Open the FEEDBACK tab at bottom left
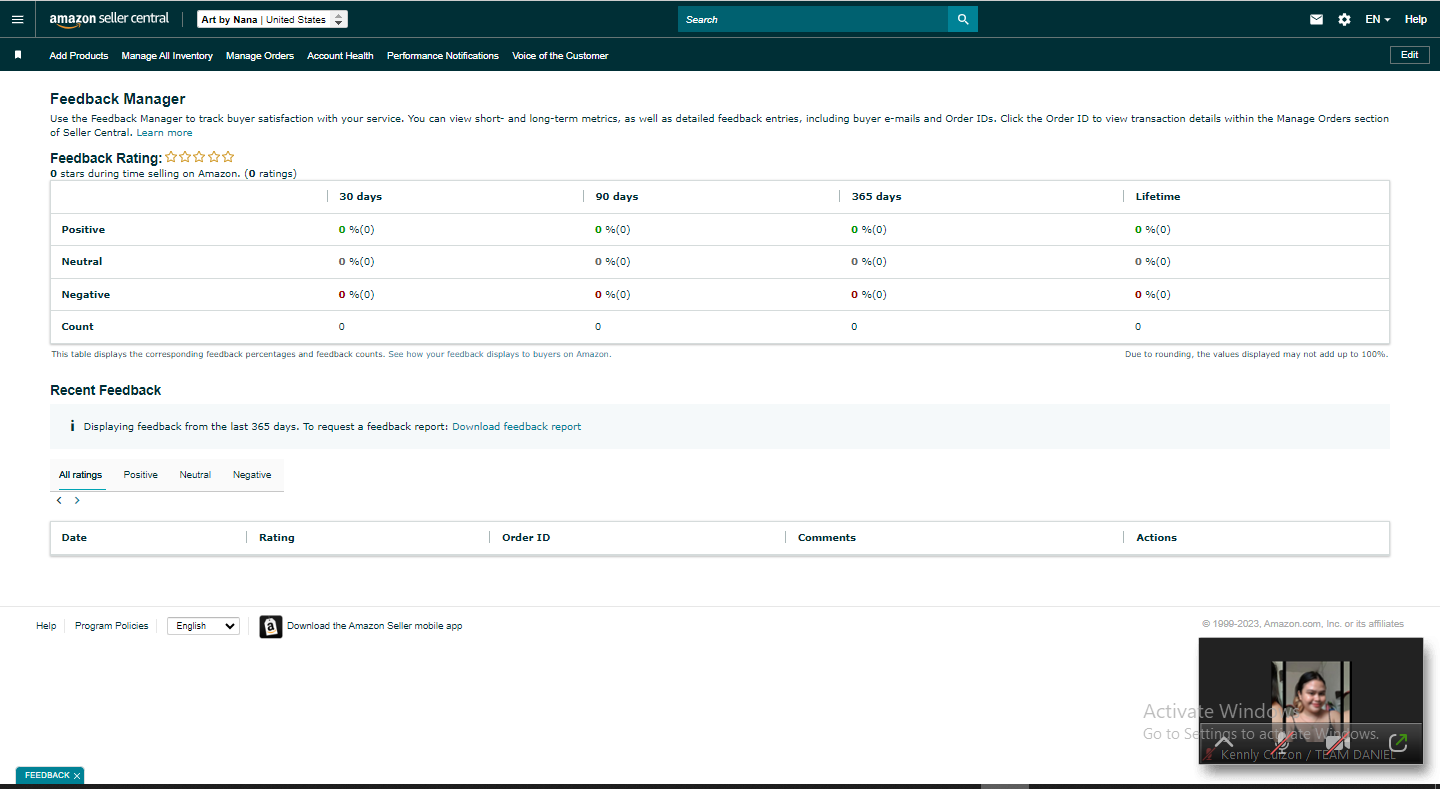Screen dimensions: 1440x789 47,775
